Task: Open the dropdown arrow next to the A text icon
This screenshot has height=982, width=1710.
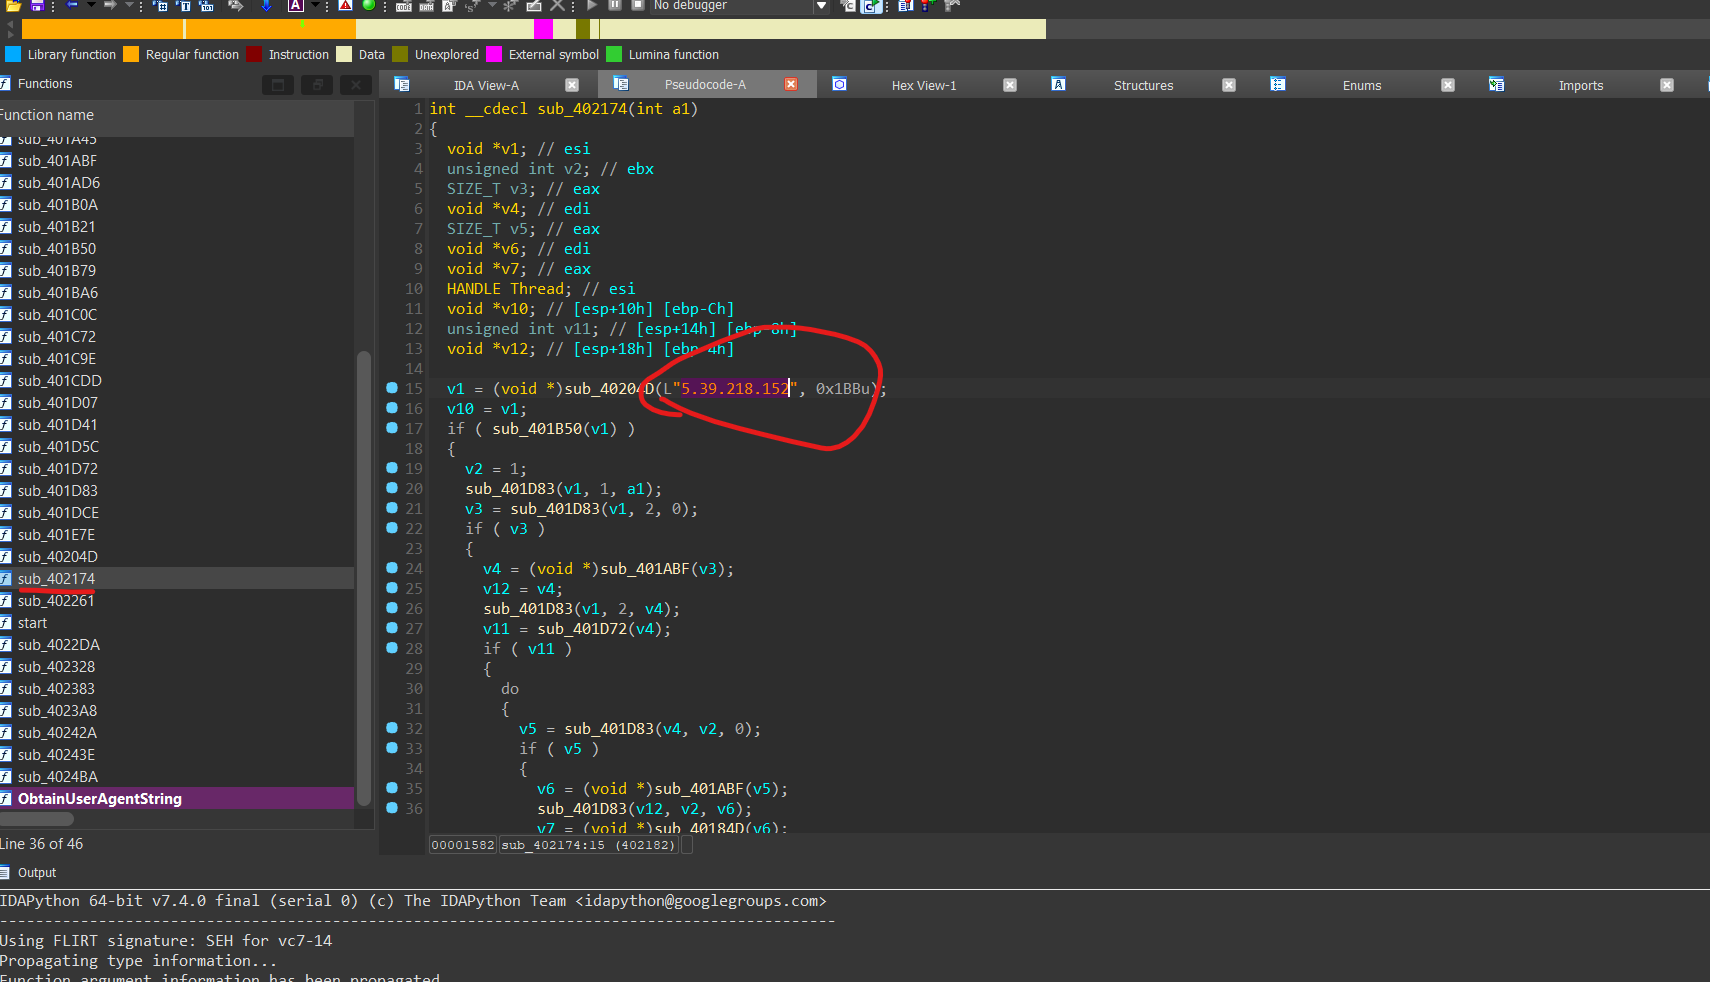Action: [x=316, y=5]
